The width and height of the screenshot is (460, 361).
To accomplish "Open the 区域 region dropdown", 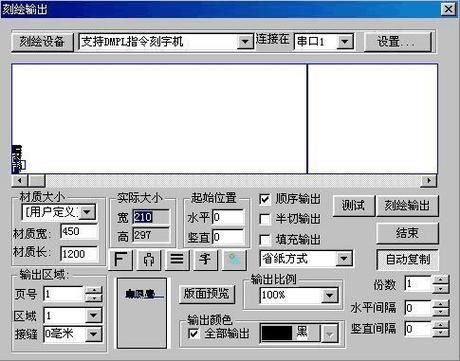I will [93, 315].
